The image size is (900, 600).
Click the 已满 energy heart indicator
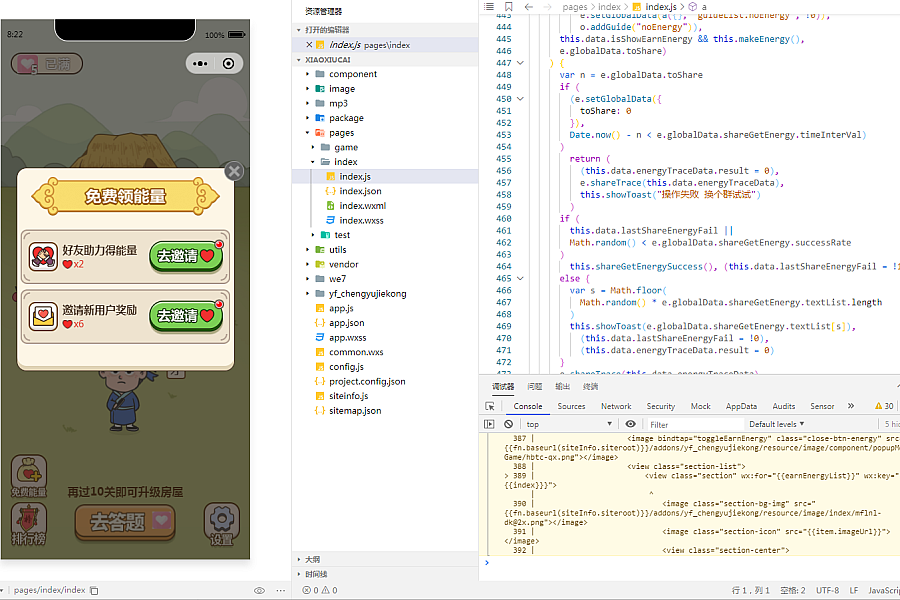pyautogui.click(x=47, y=64)
